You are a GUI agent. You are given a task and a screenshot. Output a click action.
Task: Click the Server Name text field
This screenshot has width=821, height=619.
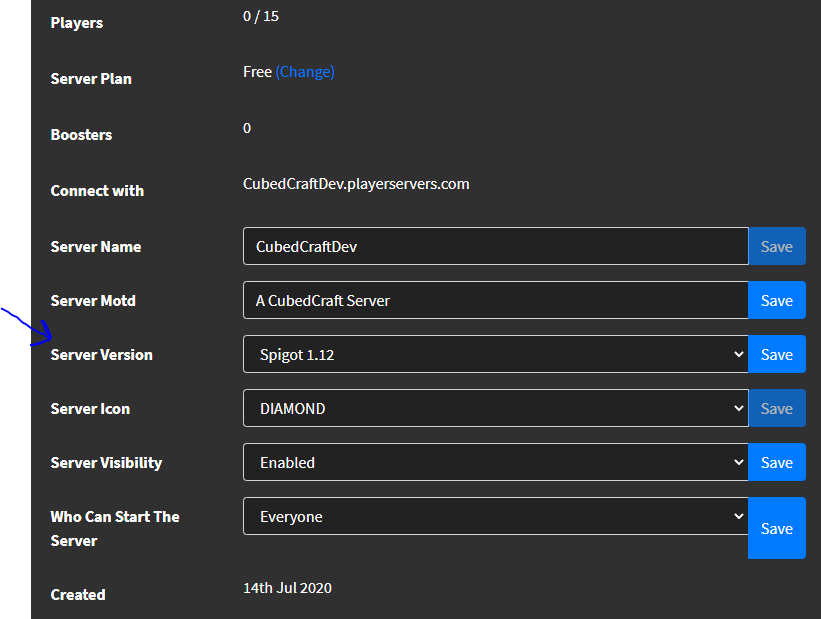pyautogui.click(x=495, y=246)
